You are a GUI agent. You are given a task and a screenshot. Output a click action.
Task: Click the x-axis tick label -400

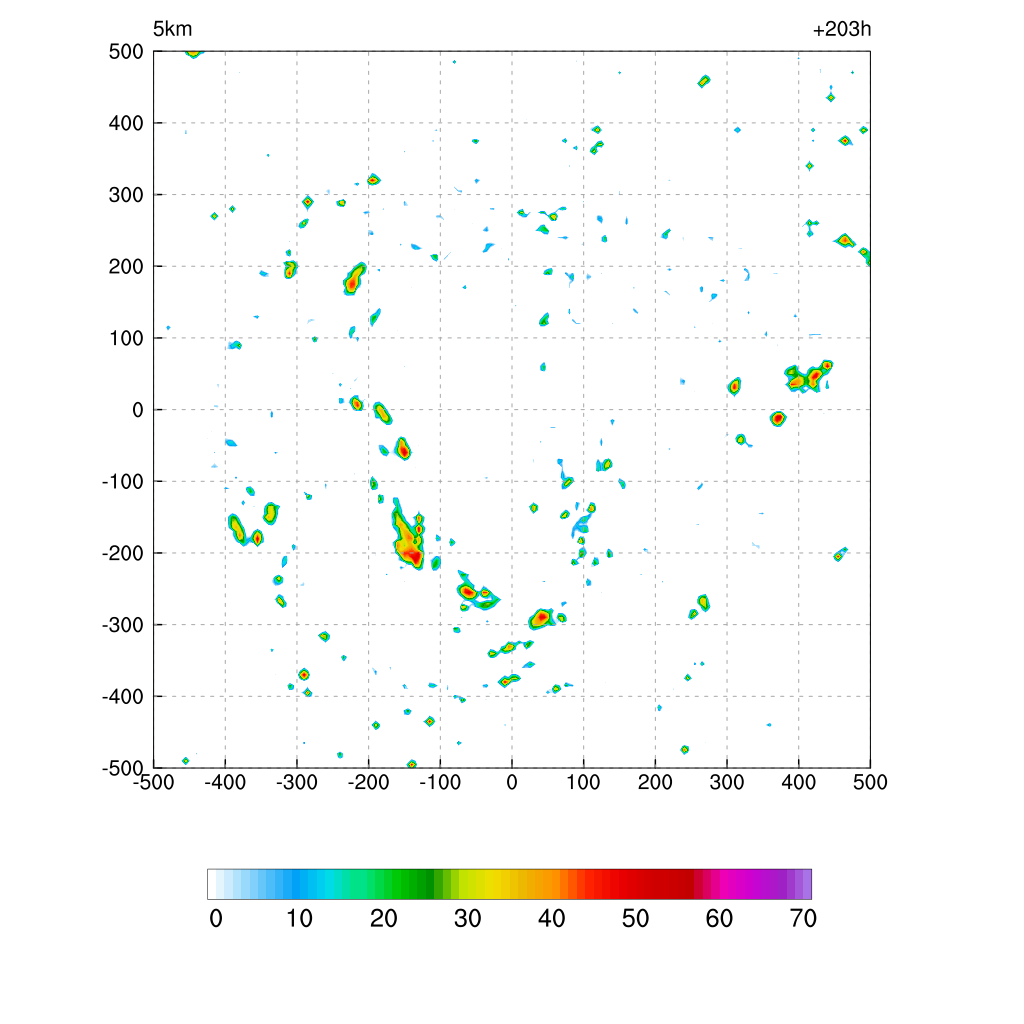tap(225, 782)
